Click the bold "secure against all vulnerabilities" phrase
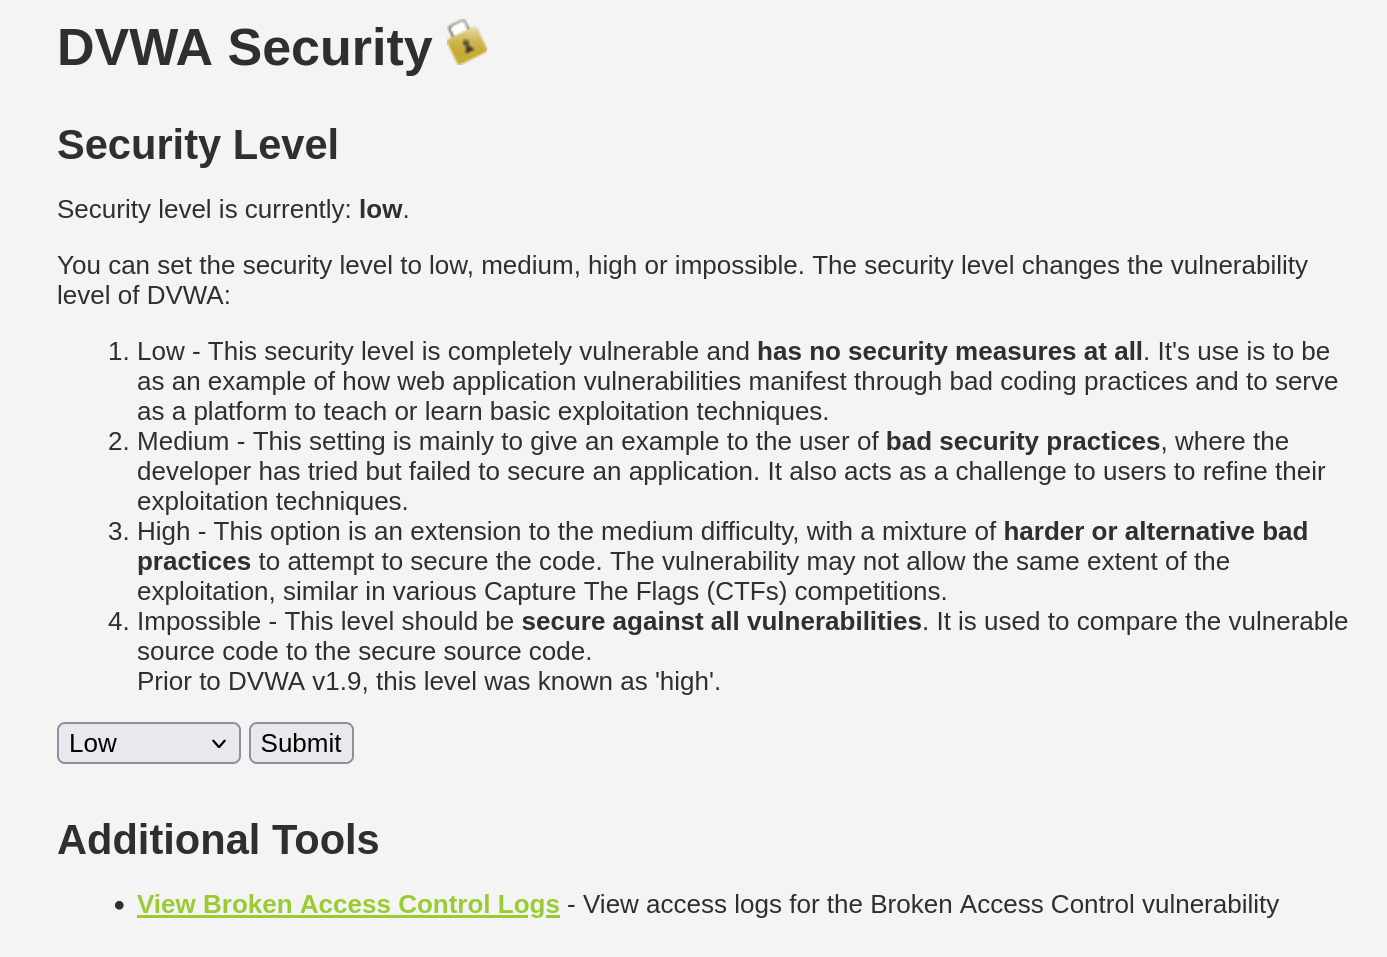This screenshot has height=957, width=1387. click(721, 621)
